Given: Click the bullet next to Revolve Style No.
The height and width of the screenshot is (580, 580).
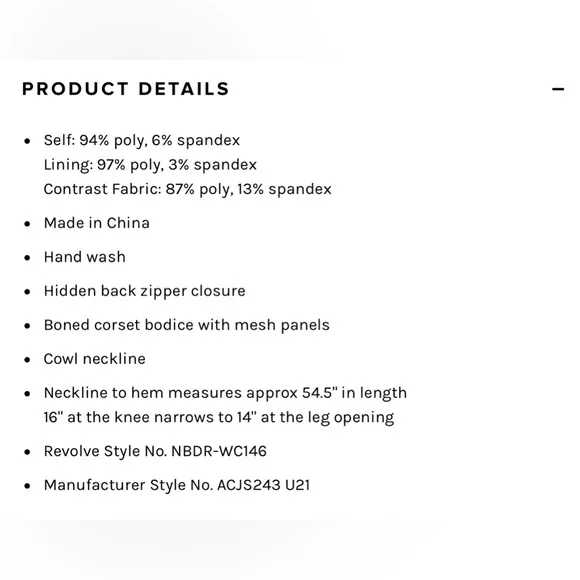Looking at the screenshot, I should pos(27,452).
